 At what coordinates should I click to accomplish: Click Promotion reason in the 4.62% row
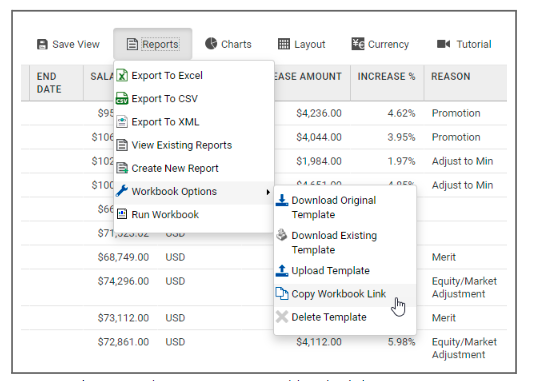tap(456, 113)
